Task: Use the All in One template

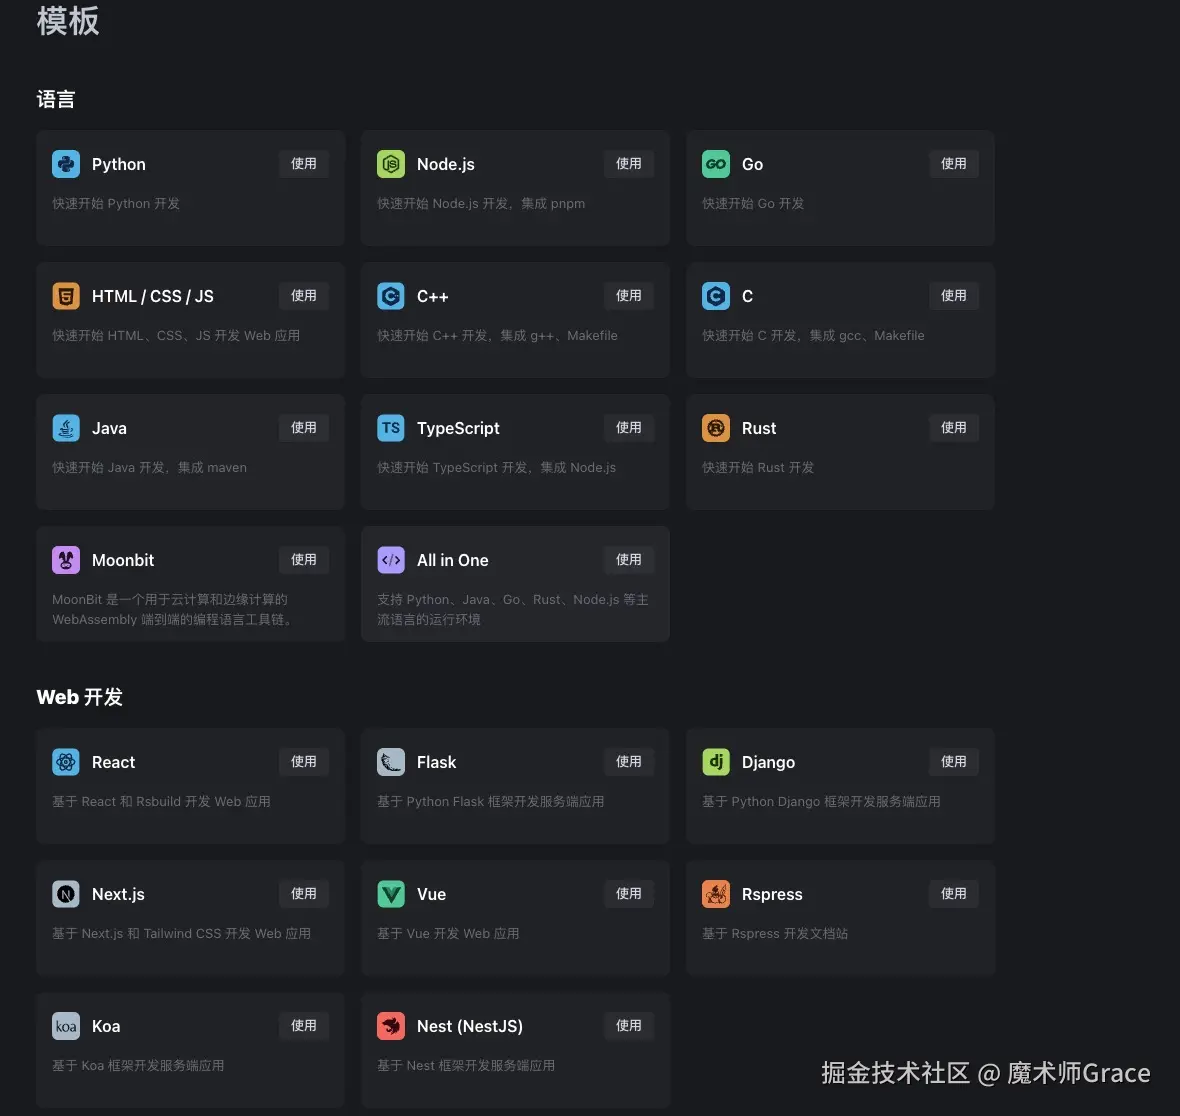Action: pyautogui.click(x=629, y=560)
